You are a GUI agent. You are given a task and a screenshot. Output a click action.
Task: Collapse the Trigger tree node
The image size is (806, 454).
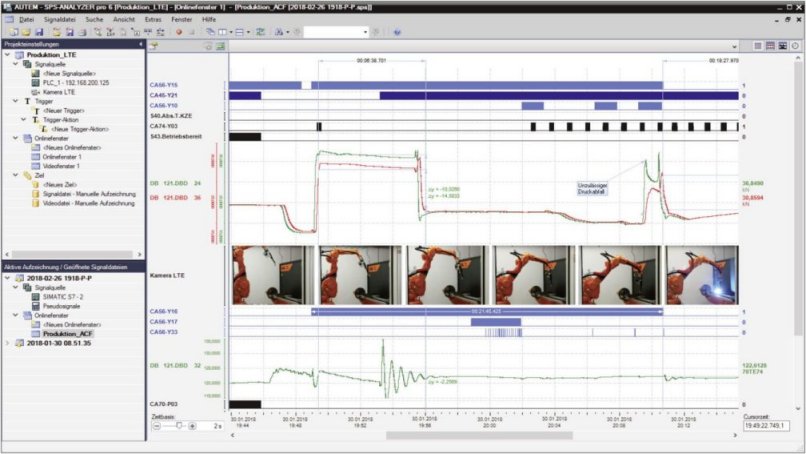click(x=16, y=101)
